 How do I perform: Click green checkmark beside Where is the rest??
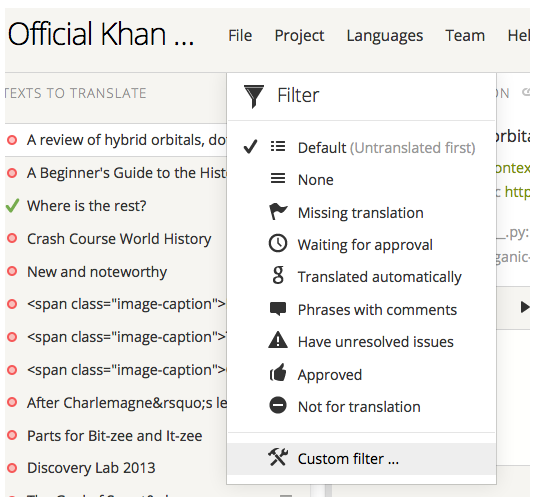(x=12, y=206)
